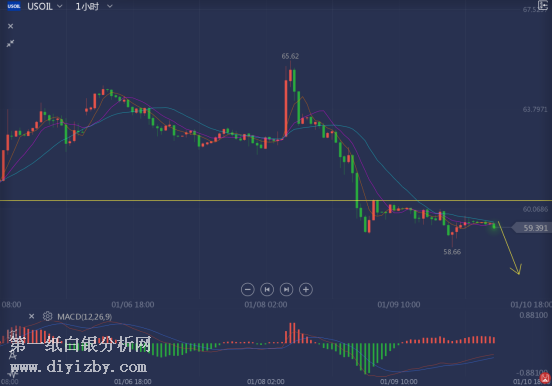Viewport: 553px width, 387px height.
Task: Collapse the chart with the shrink arrows icon
Action: click(10, 43)
